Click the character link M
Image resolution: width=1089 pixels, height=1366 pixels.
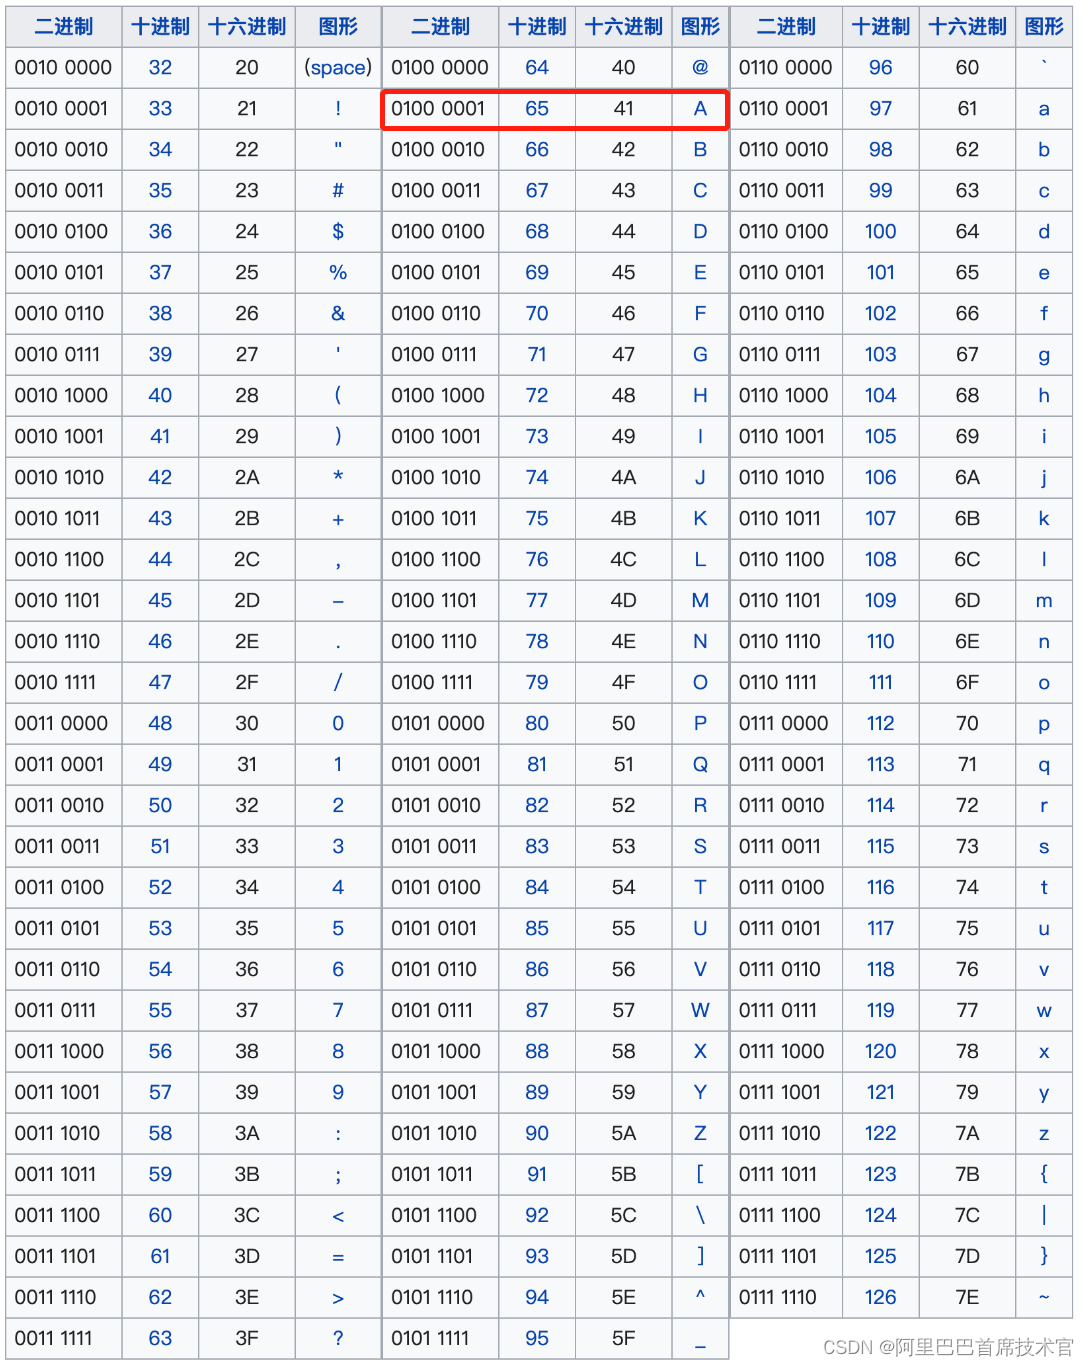pos(700,600)
